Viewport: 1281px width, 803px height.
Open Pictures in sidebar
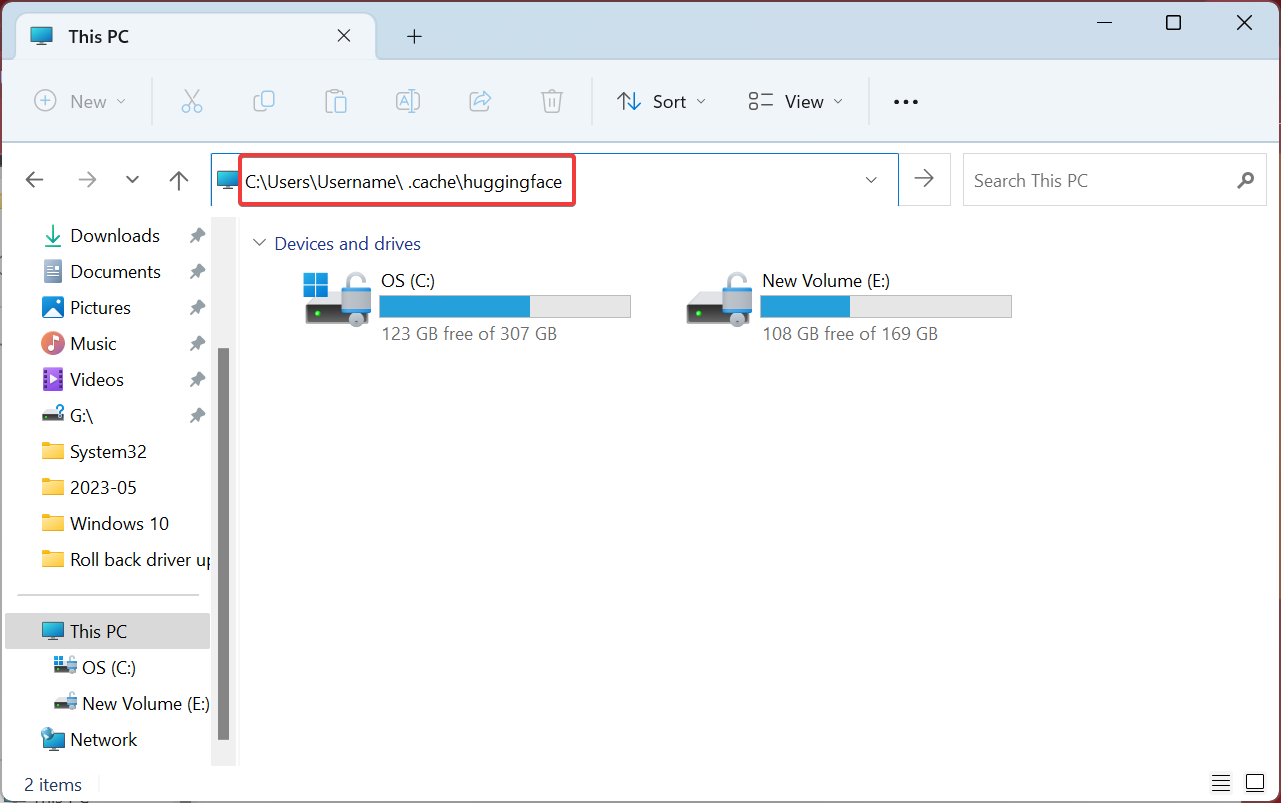point(100,308)
